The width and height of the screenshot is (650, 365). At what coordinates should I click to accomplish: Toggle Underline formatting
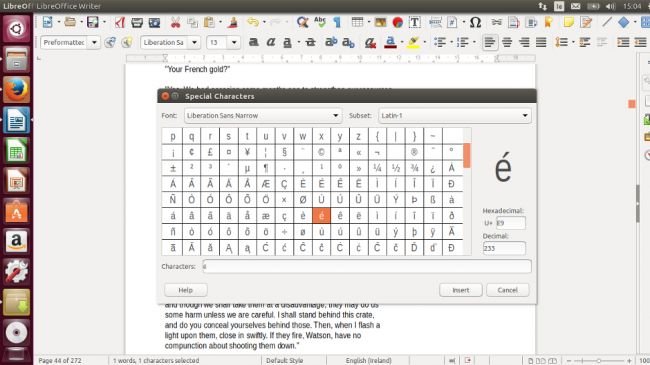(287, 42)
